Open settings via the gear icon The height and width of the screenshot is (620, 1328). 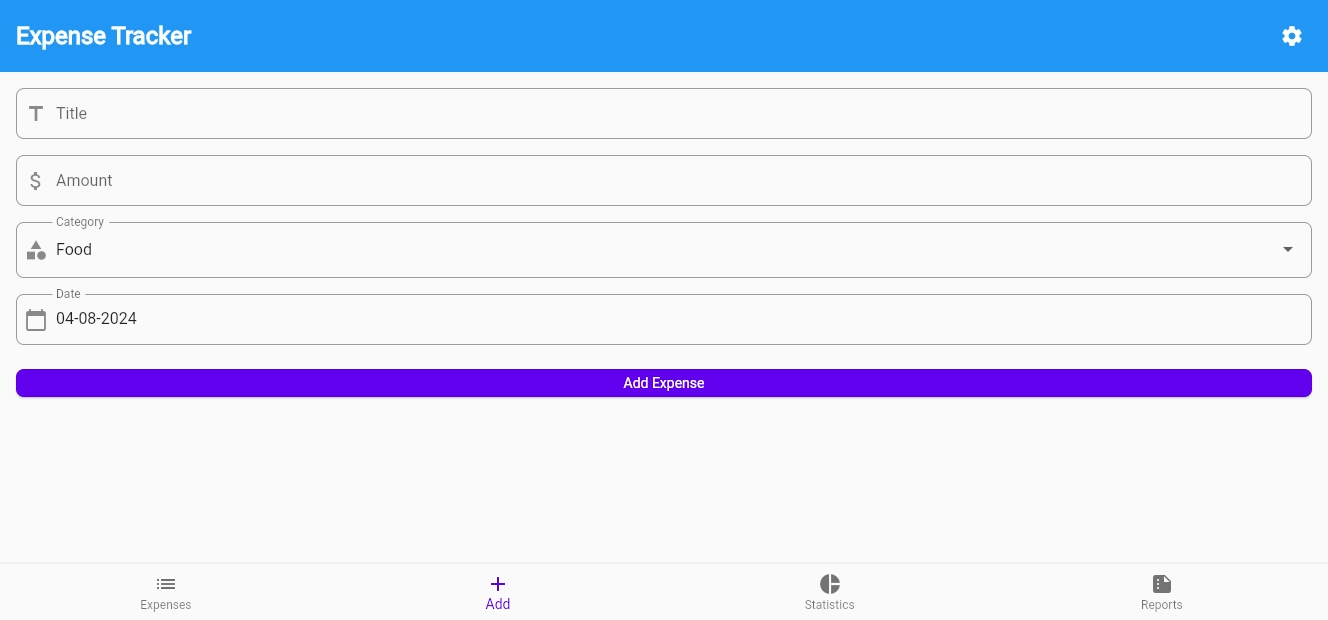pos(1292,36)
